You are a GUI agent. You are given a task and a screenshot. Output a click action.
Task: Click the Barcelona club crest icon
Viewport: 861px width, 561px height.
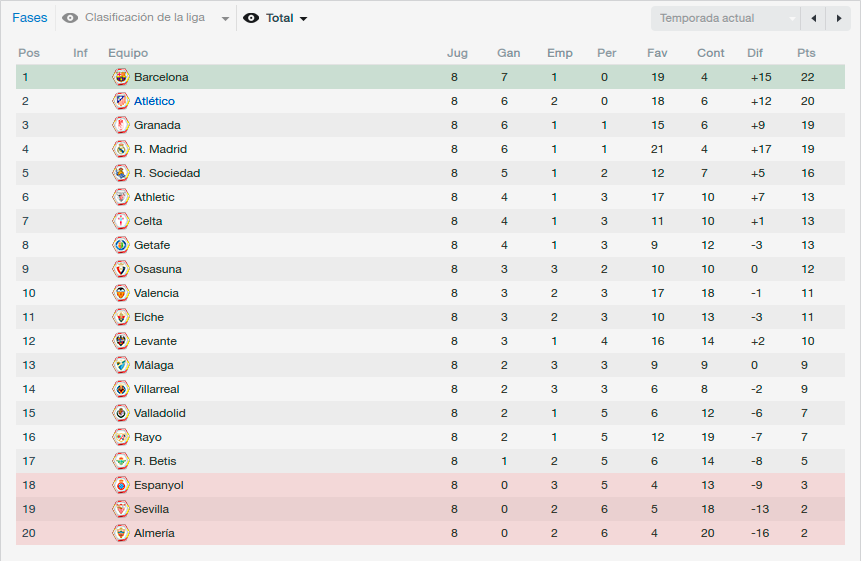121,77
